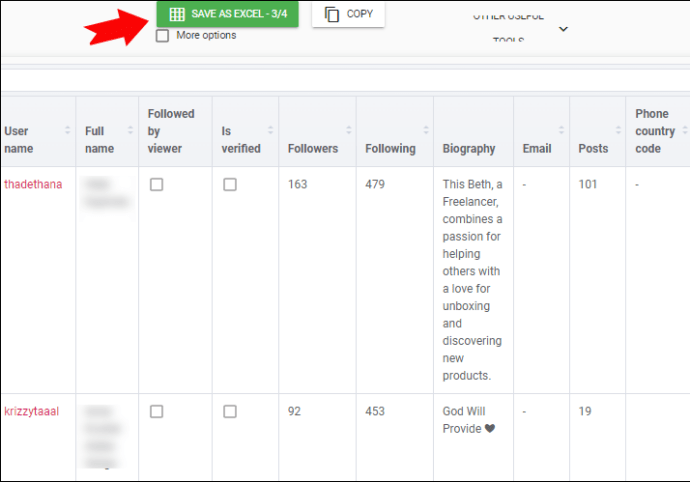
Task: Click the Biography column header
Action: point(469,149)
